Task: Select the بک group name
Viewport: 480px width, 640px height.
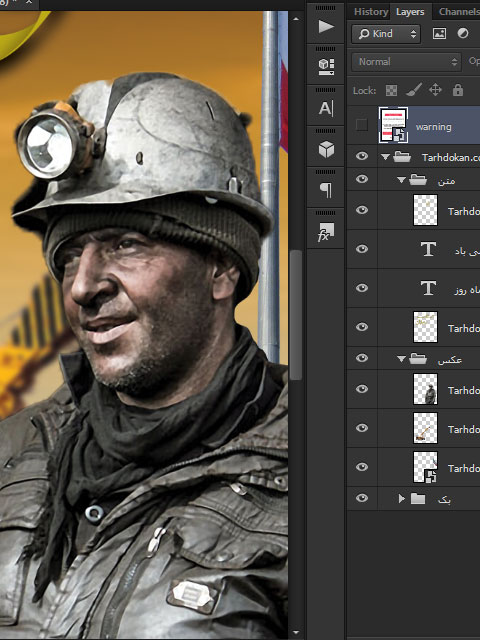Action: [x=444, y=500]
